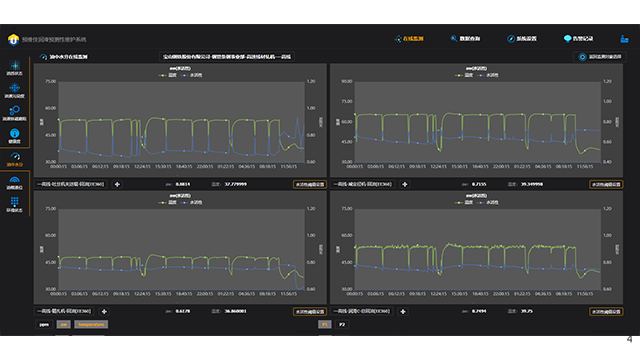
Task: Open the top nav tab with magnifier icon
Action: pos(465,39)
